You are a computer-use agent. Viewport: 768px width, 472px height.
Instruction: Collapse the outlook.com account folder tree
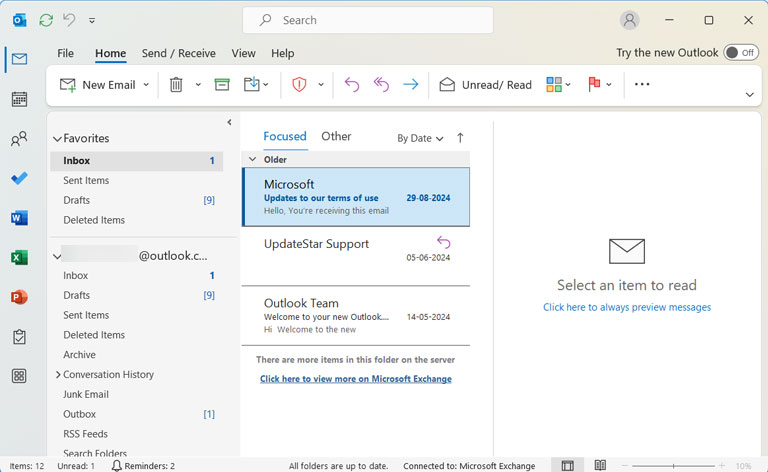(x=57, y=256)
